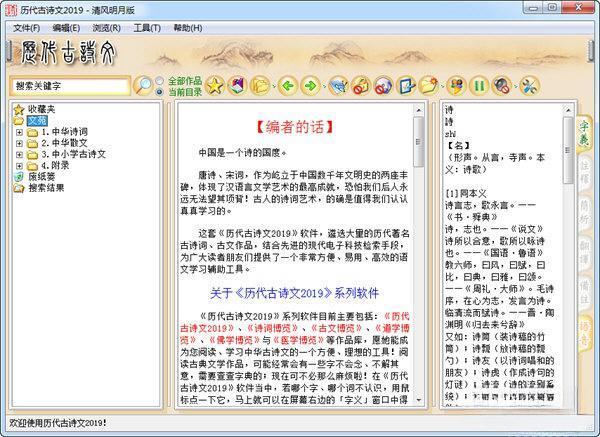Viewport: 600px width, 437px height.
Task: Switch to the 字义 side tab
Action: pyautogui.click(x=584, y=128)
